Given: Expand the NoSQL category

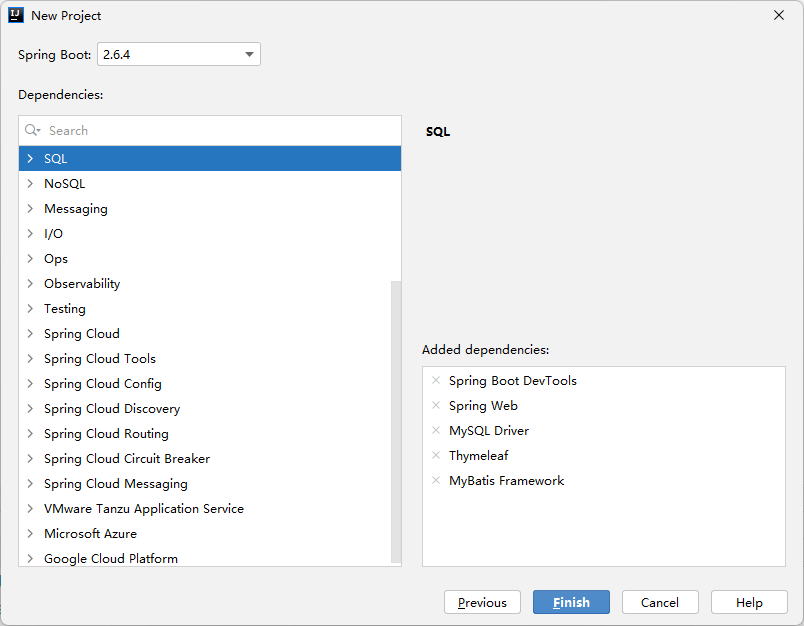Looking at the screenshot, I should pos(30,184).
